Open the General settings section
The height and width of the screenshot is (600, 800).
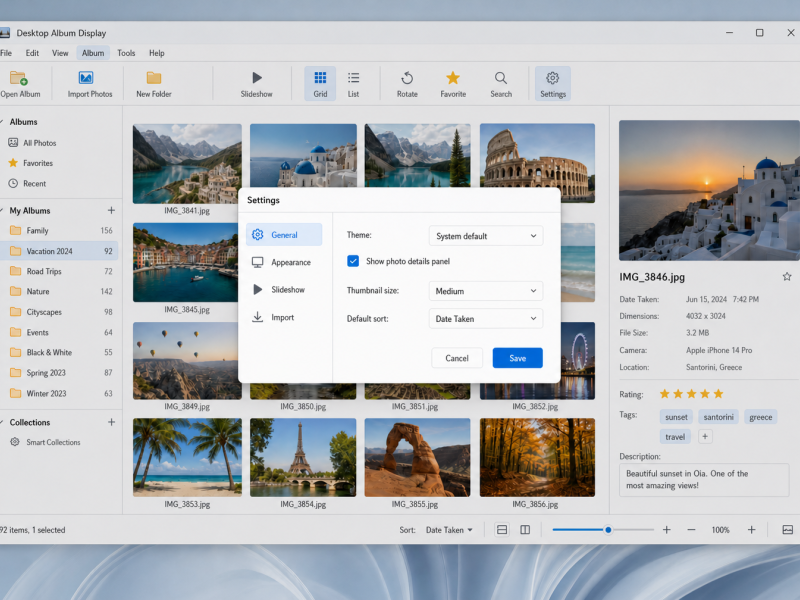284,235
